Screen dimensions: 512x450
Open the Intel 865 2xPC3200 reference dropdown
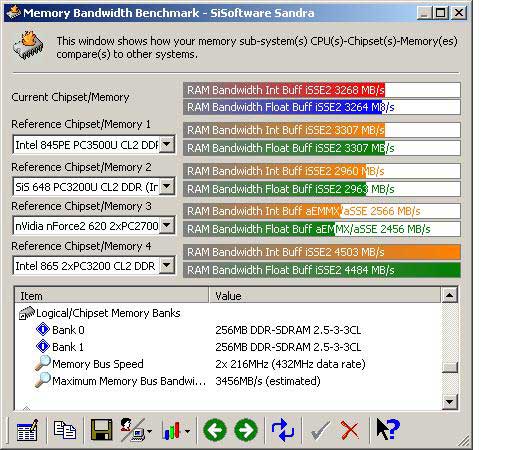coord(166,266)
